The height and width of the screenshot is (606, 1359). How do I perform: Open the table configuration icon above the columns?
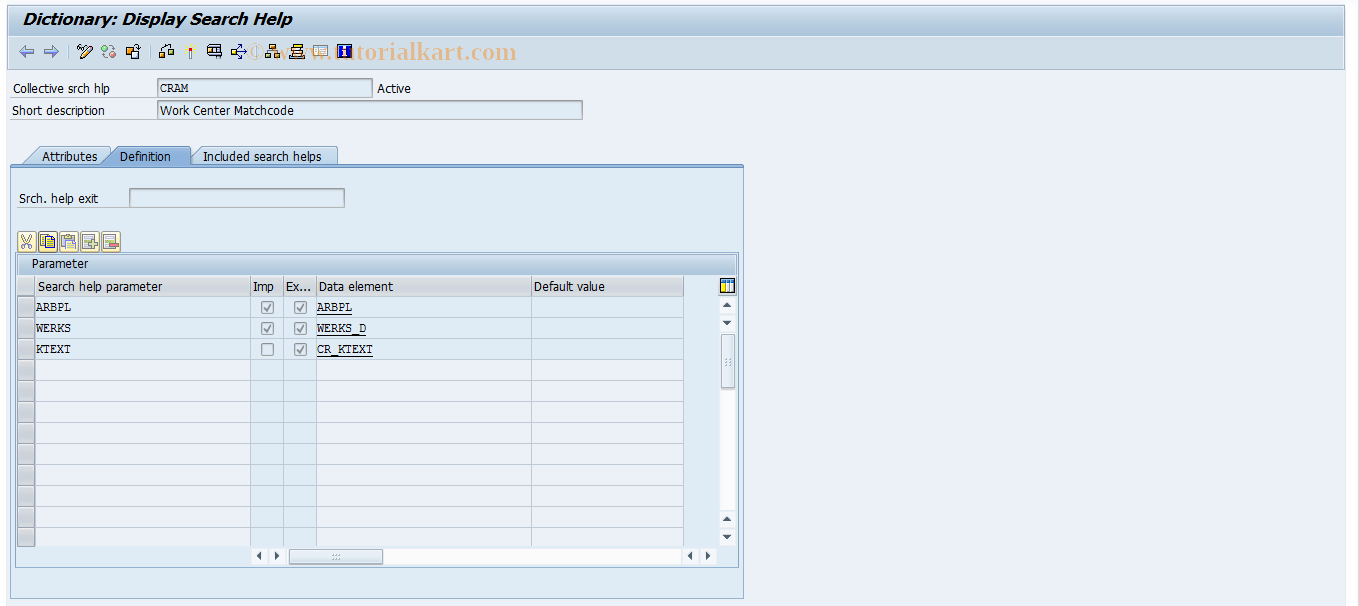coord(727,286)
